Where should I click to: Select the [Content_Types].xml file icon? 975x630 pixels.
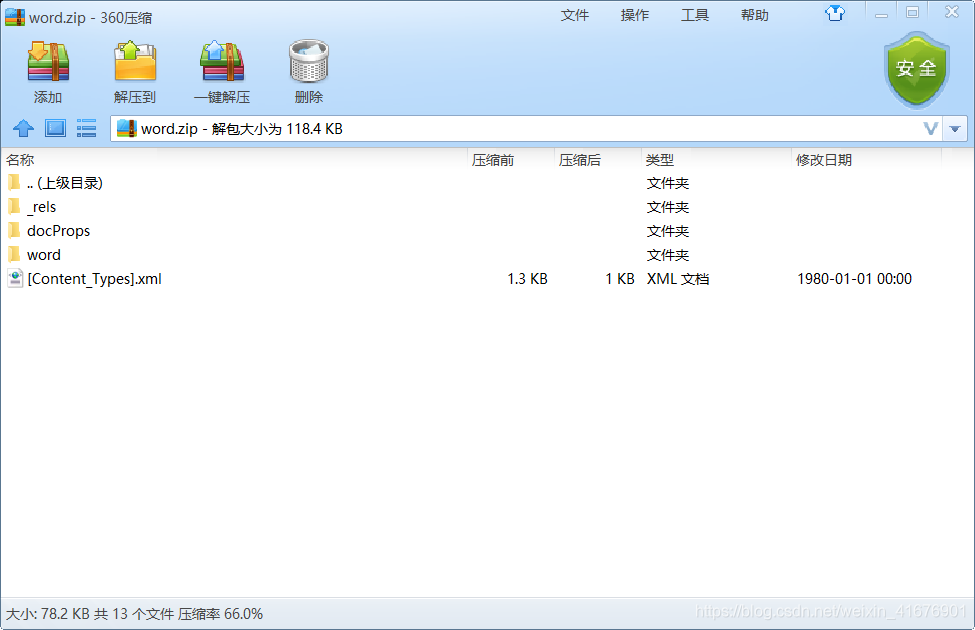tap(15, 278)
